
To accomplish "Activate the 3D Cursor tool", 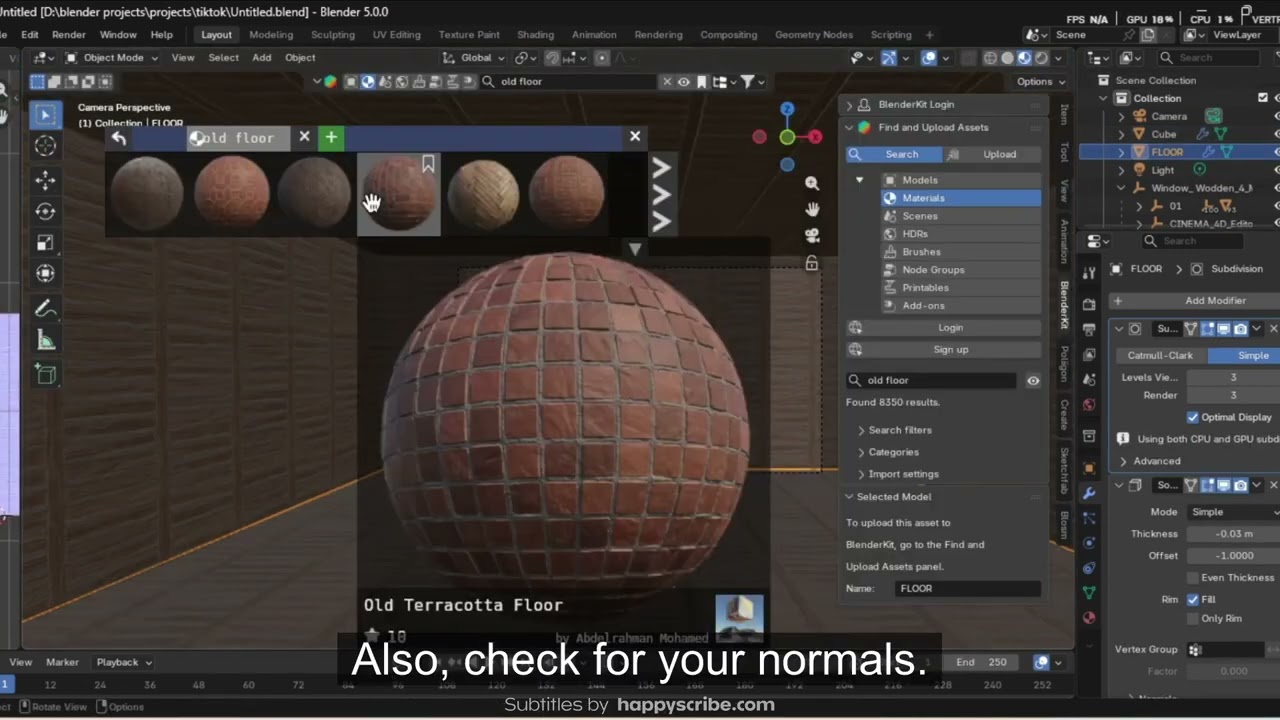I will 45,147.
